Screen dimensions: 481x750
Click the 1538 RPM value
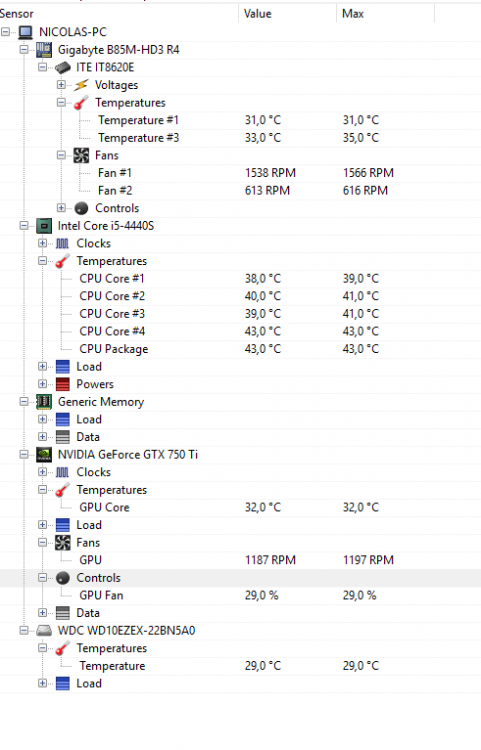click(x=270, y=173)
